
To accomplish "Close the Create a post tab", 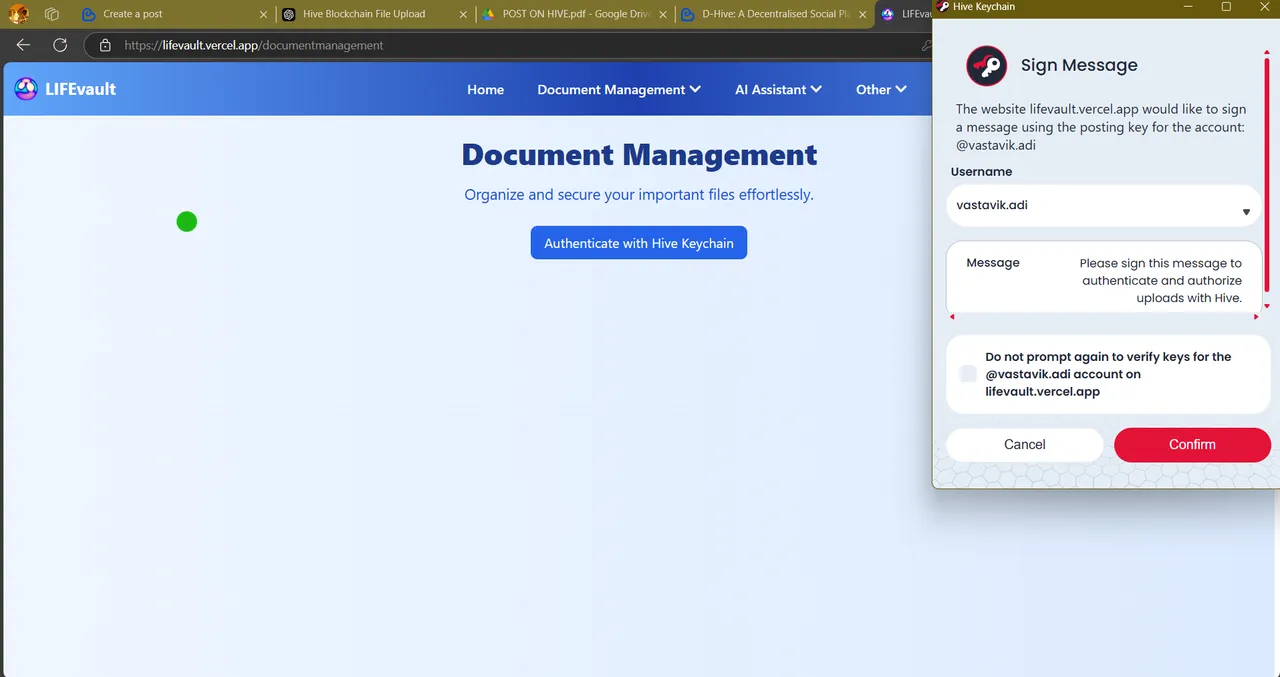I will click(263, 14).
